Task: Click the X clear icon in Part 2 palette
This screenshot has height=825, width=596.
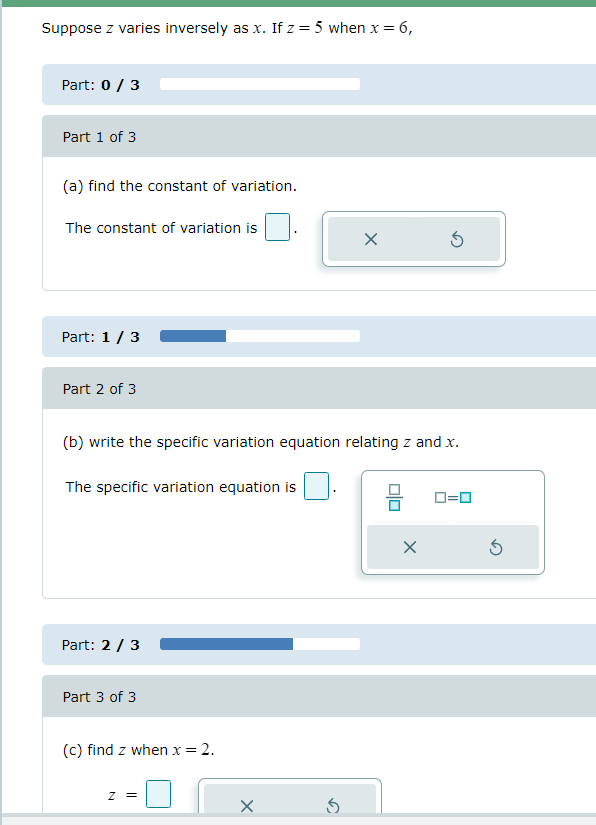Action: pyautogui.click(x=412, y=546)
